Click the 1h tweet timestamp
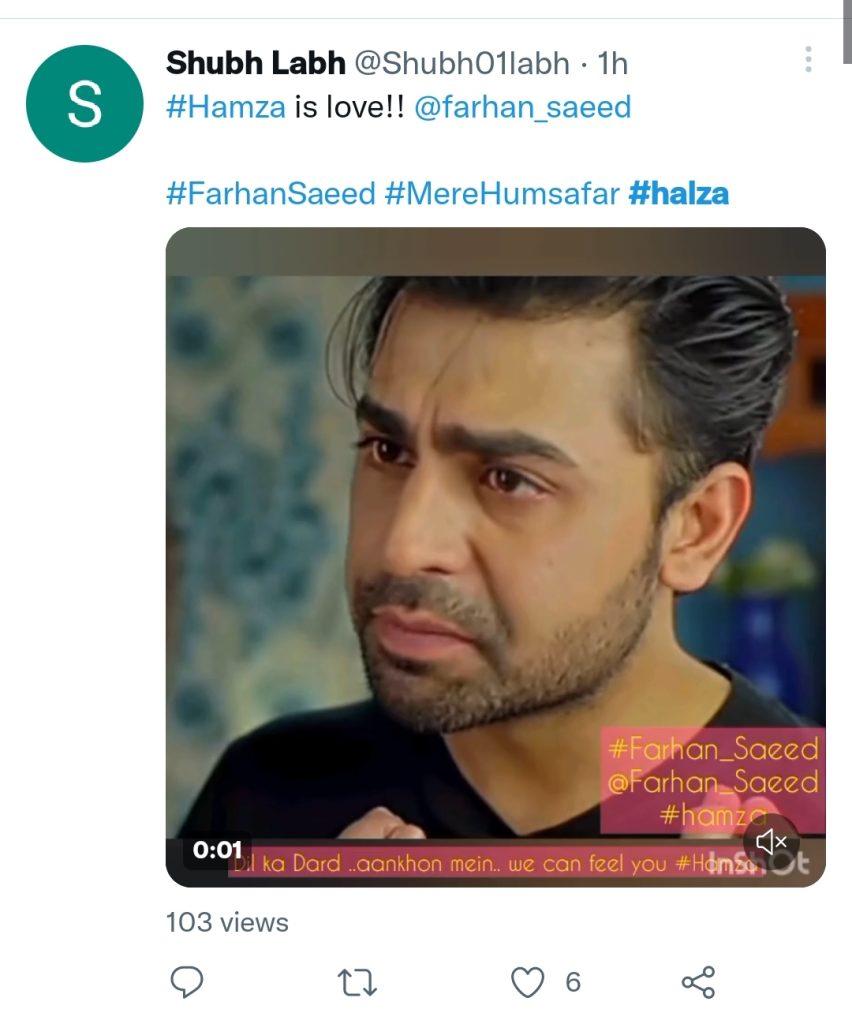The image size is (852, 1024). click(x=612, y=62)
